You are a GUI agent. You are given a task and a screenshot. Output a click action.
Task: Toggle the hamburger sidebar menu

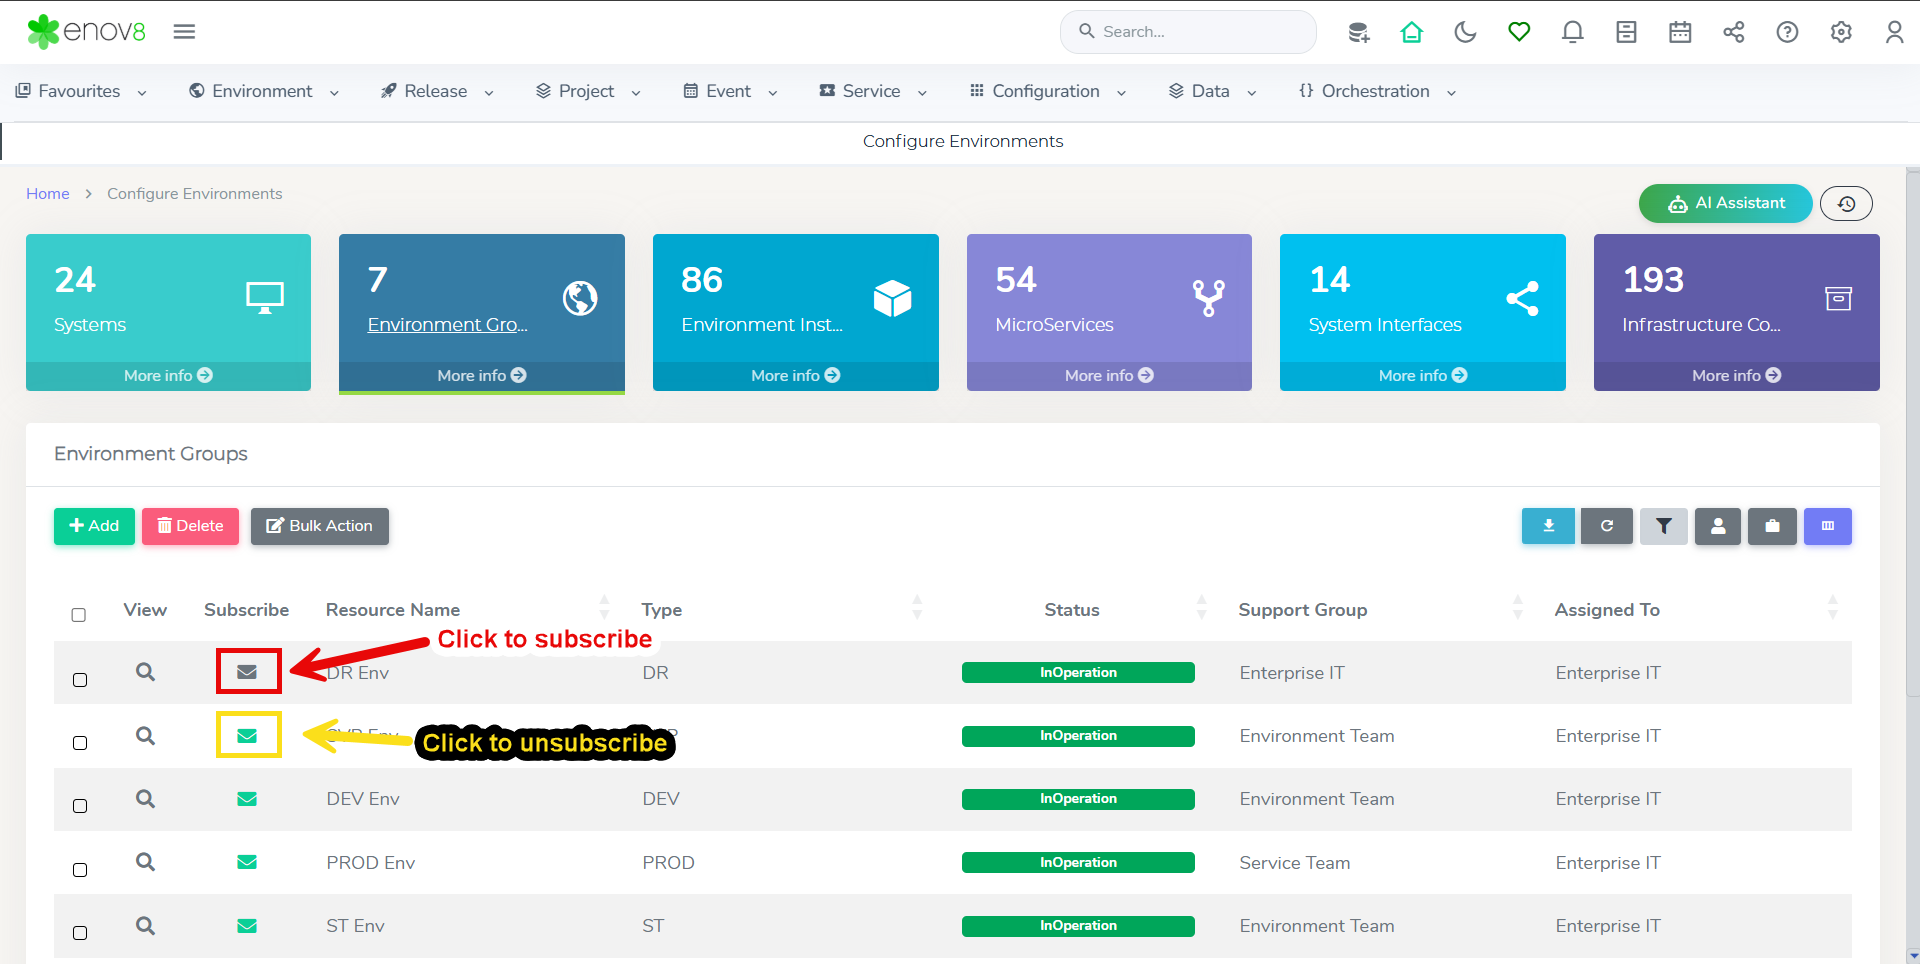click(184, 32)
